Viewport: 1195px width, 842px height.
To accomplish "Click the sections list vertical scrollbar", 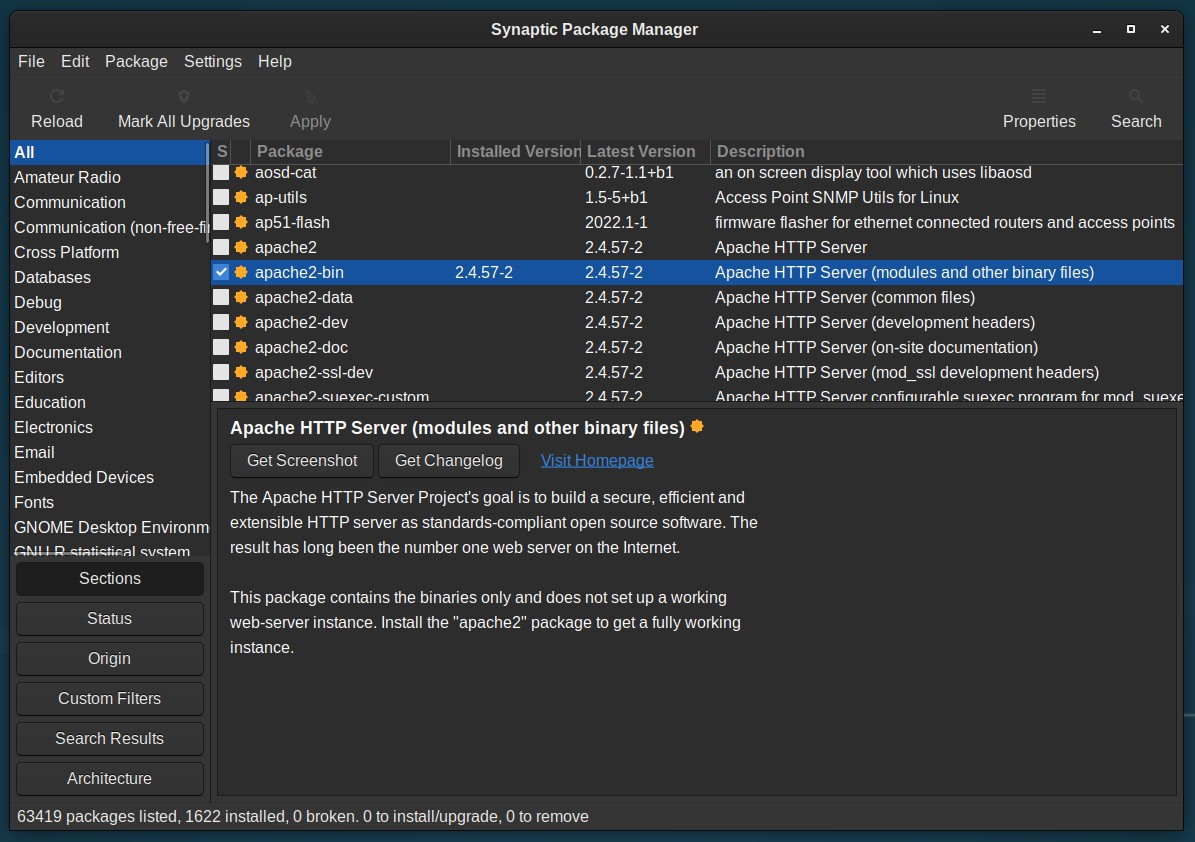I will 207,194.
